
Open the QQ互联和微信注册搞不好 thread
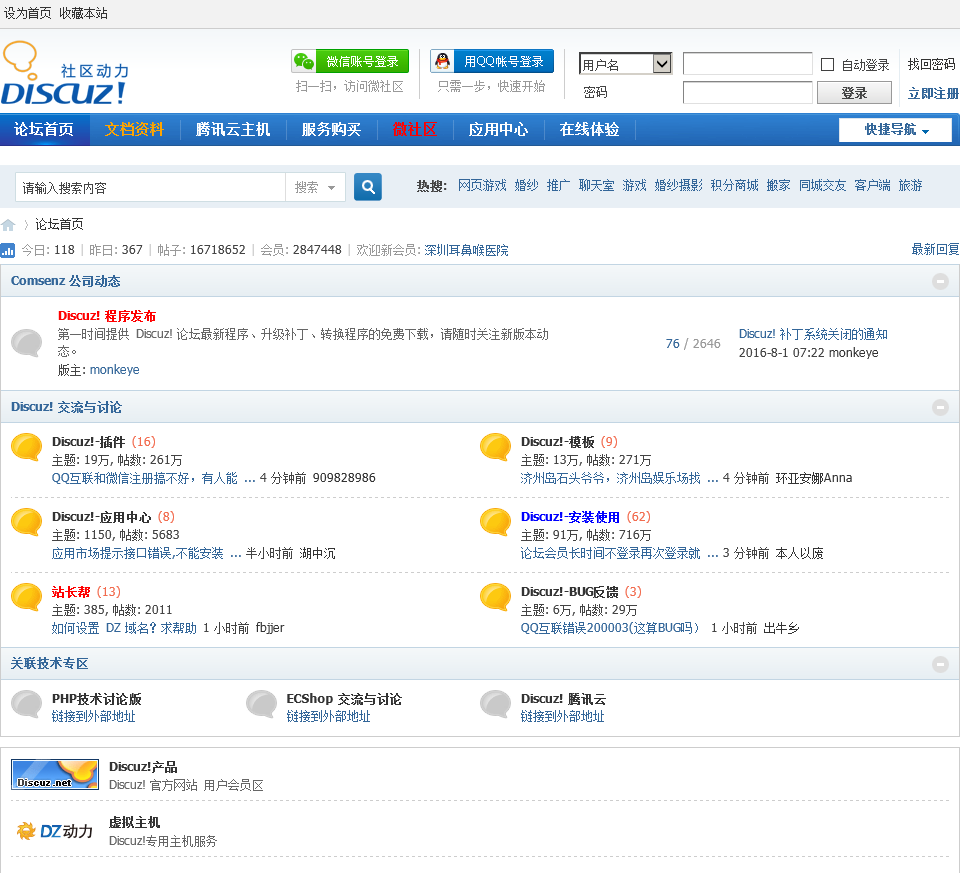point(144,478)
